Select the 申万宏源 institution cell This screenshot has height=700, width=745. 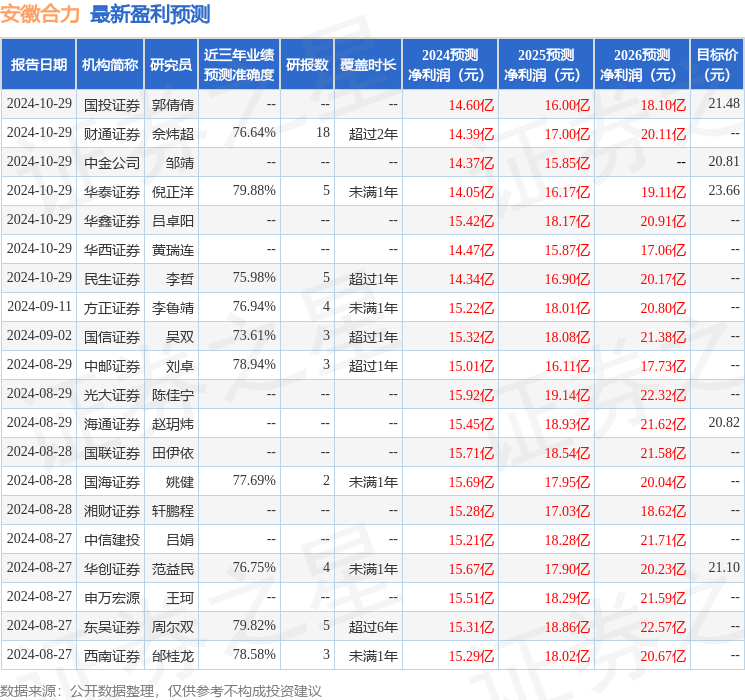coord(112,598)
